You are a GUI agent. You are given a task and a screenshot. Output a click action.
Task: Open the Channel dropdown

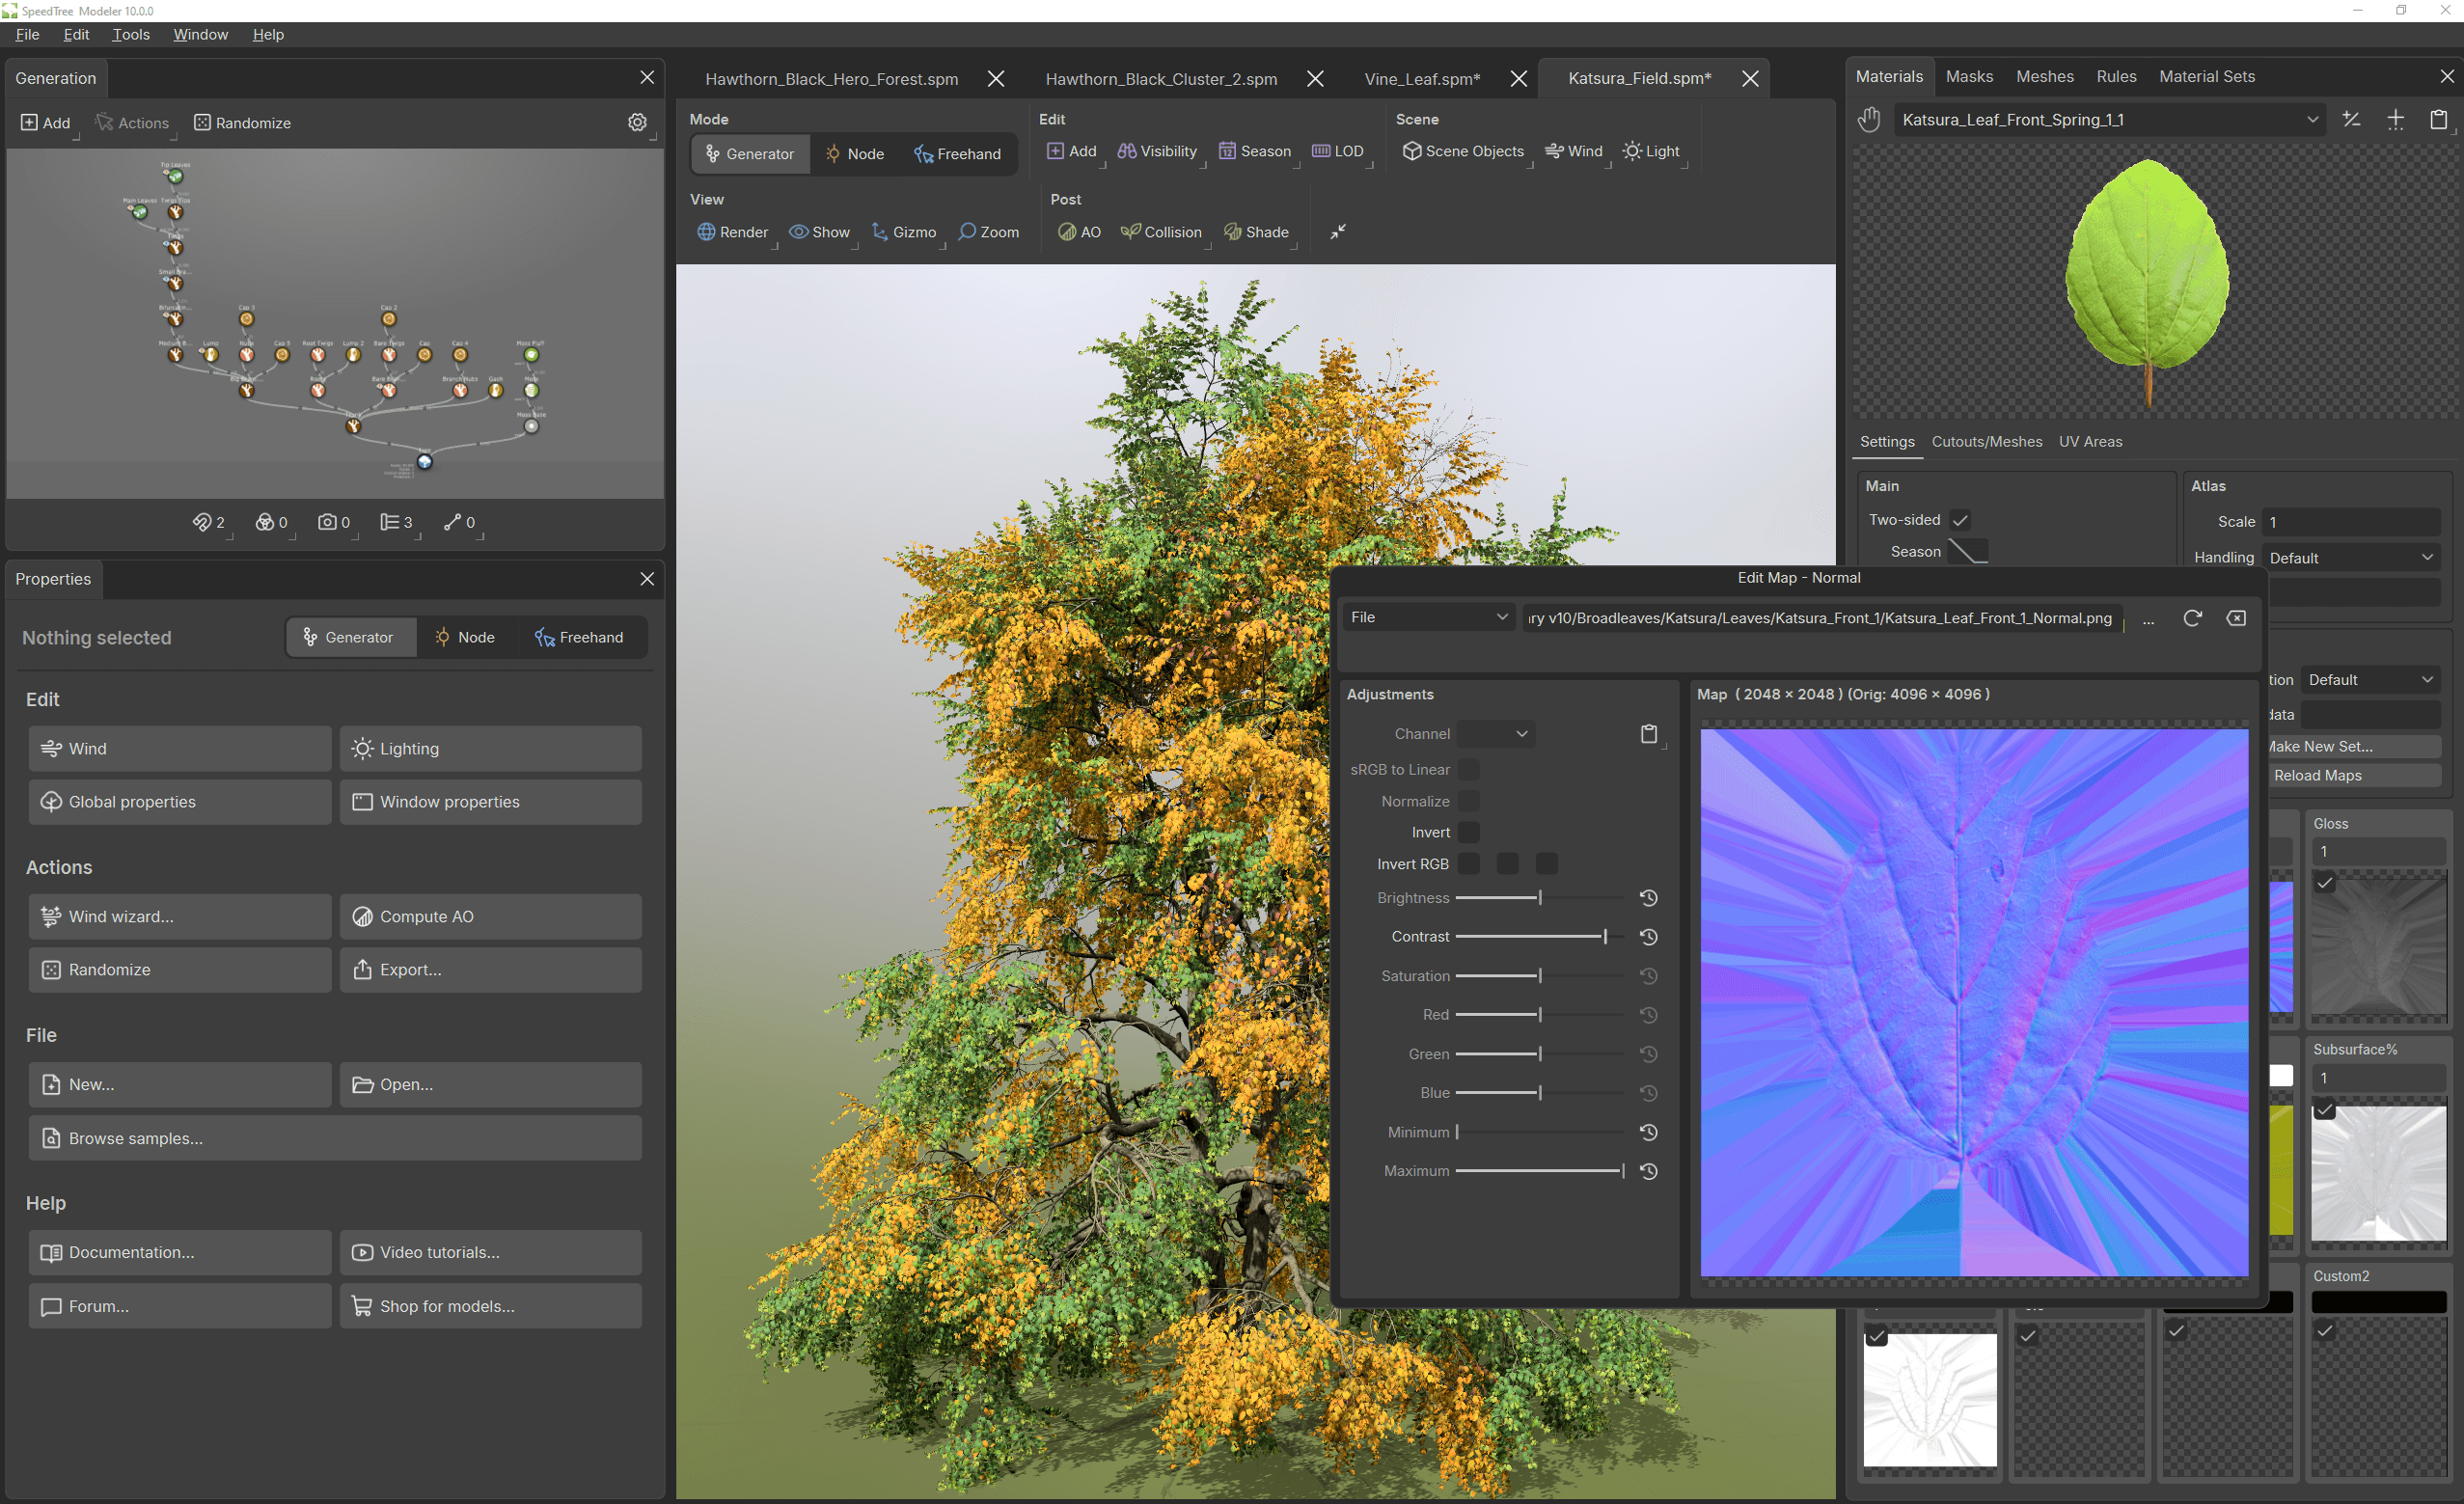click(1495, 733)
